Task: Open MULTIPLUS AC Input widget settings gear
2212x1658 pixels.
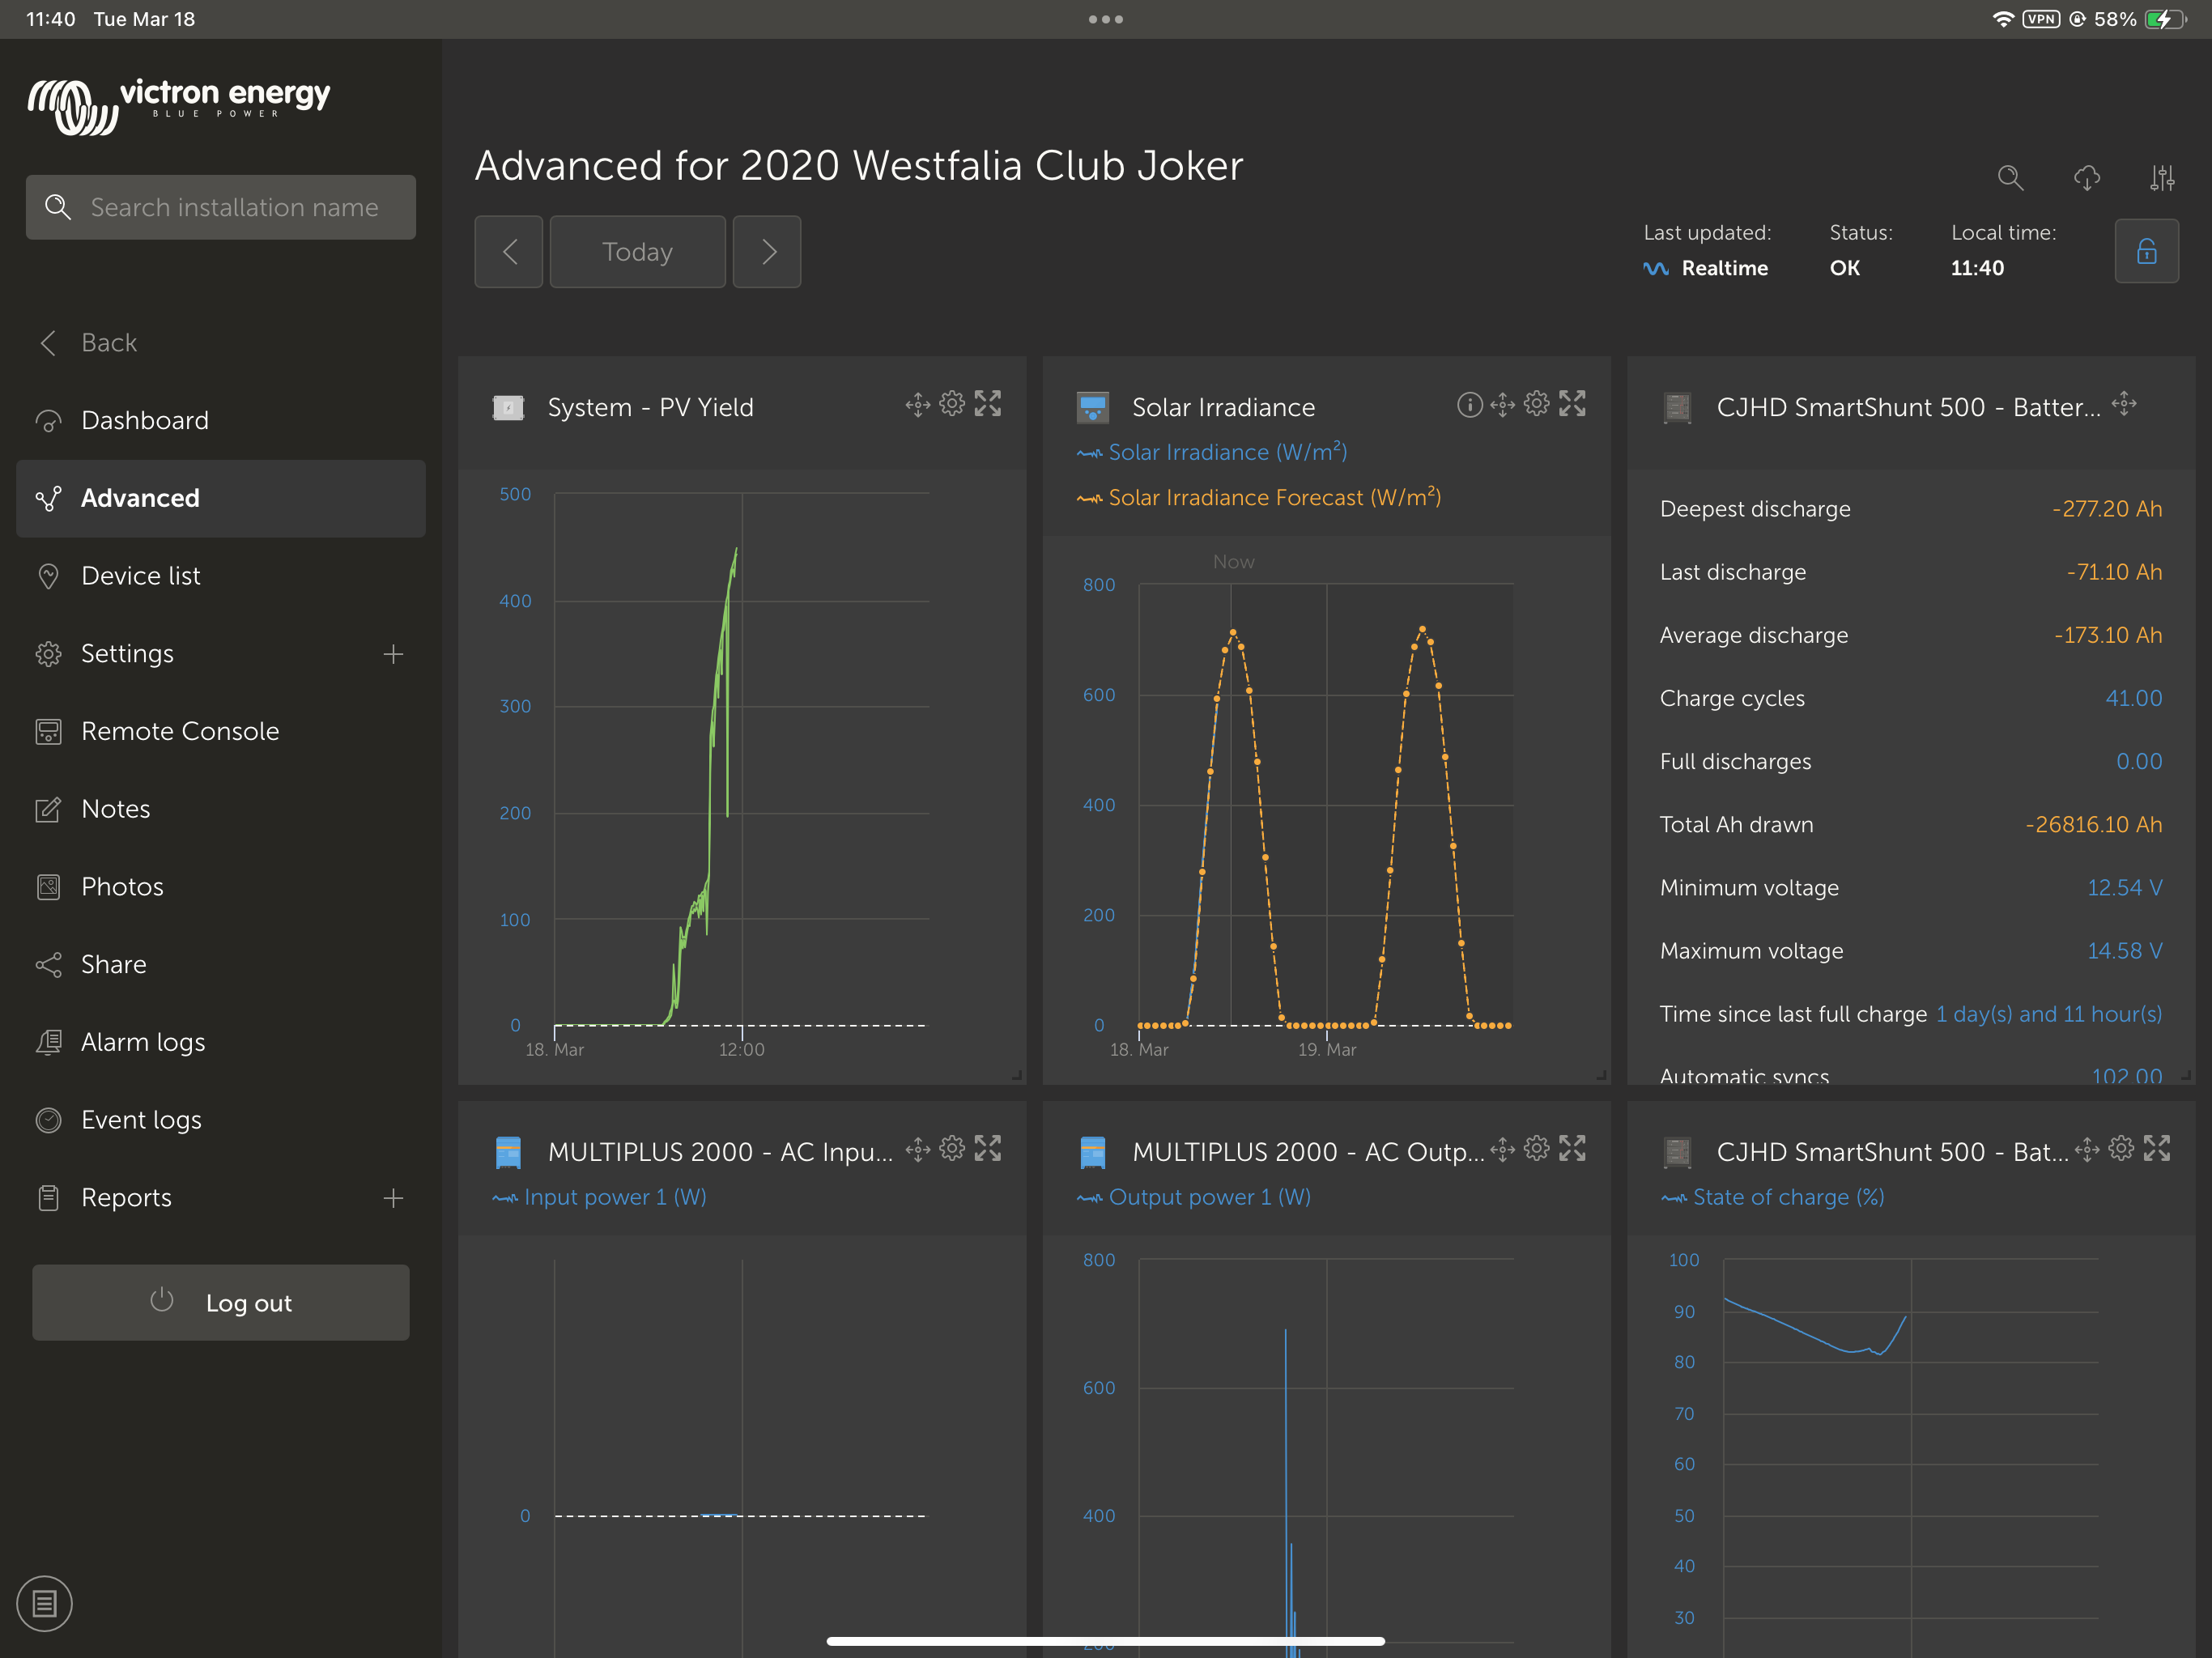Action: 953,1149
